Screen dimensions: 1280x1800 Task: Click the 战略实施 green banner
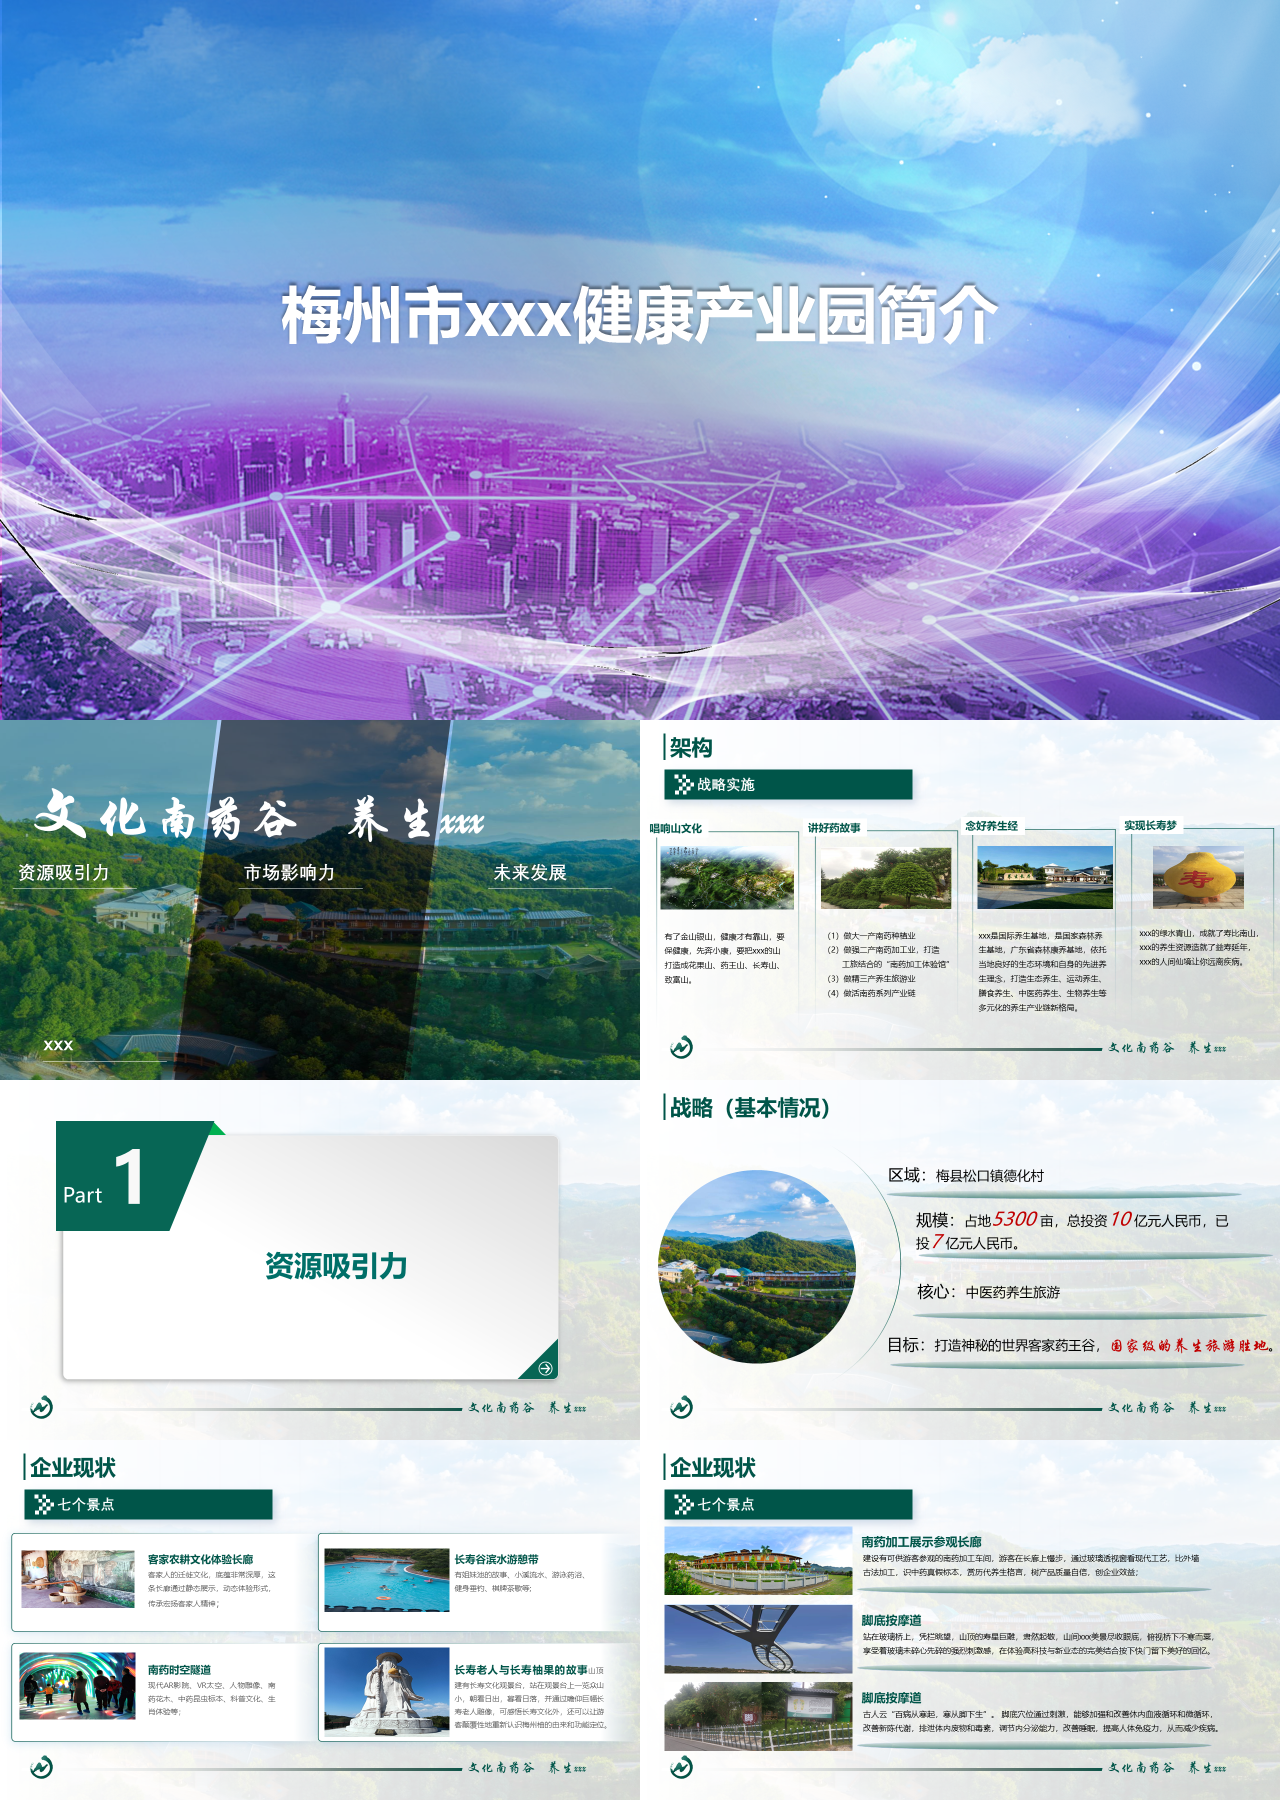click(x=788, y=785)
